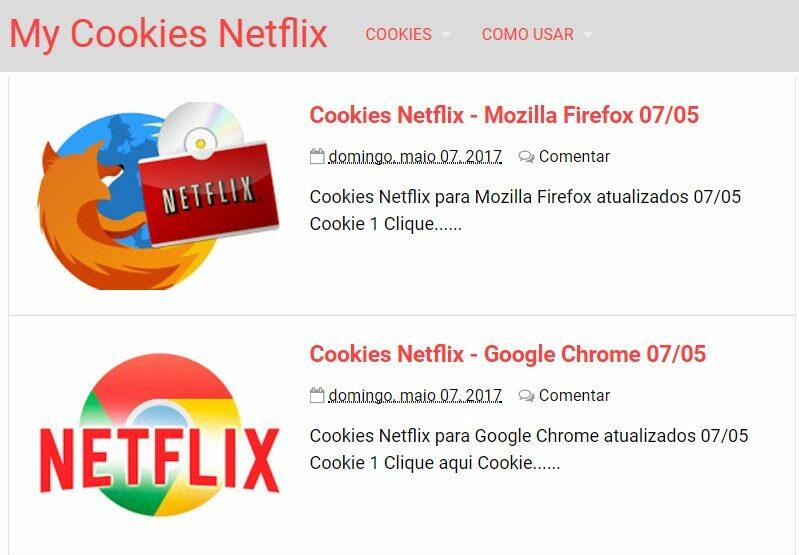
Task: Expand the arrow next to COMO USAR
Action: point(588,35)
